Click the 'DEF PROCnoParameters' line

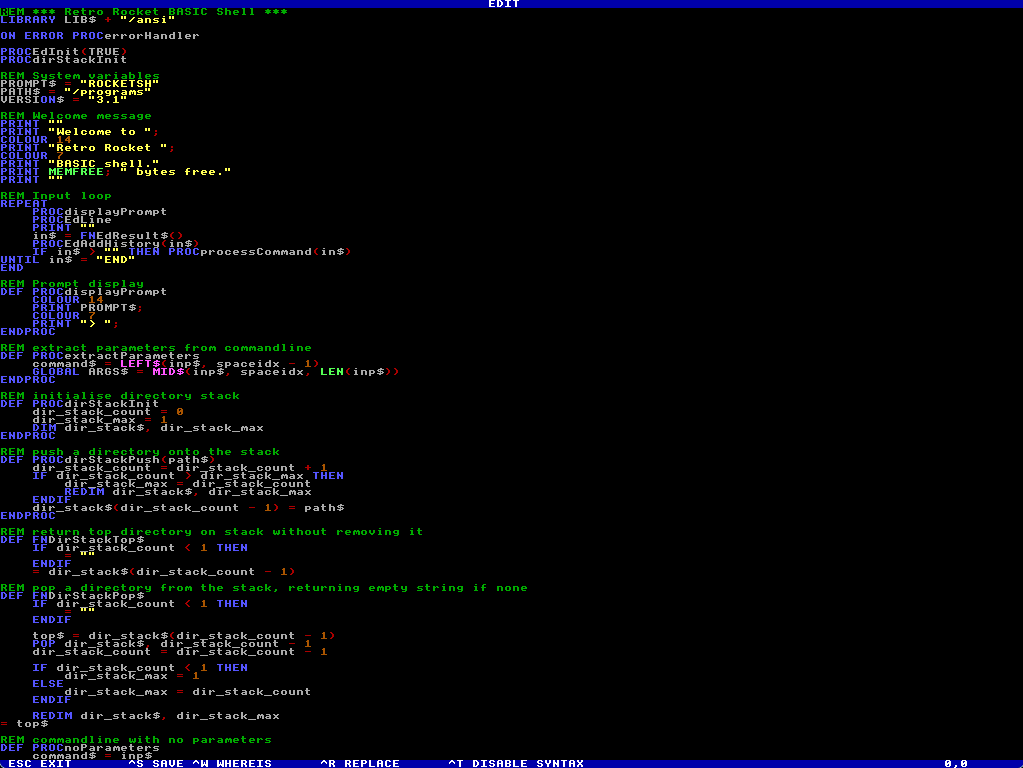pyautogui.click(x=80, y=748)
